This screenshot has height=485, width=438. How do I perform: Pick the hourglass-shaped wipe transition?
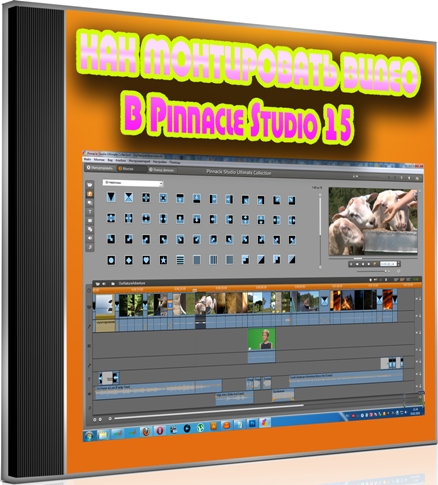click(129, 197)
